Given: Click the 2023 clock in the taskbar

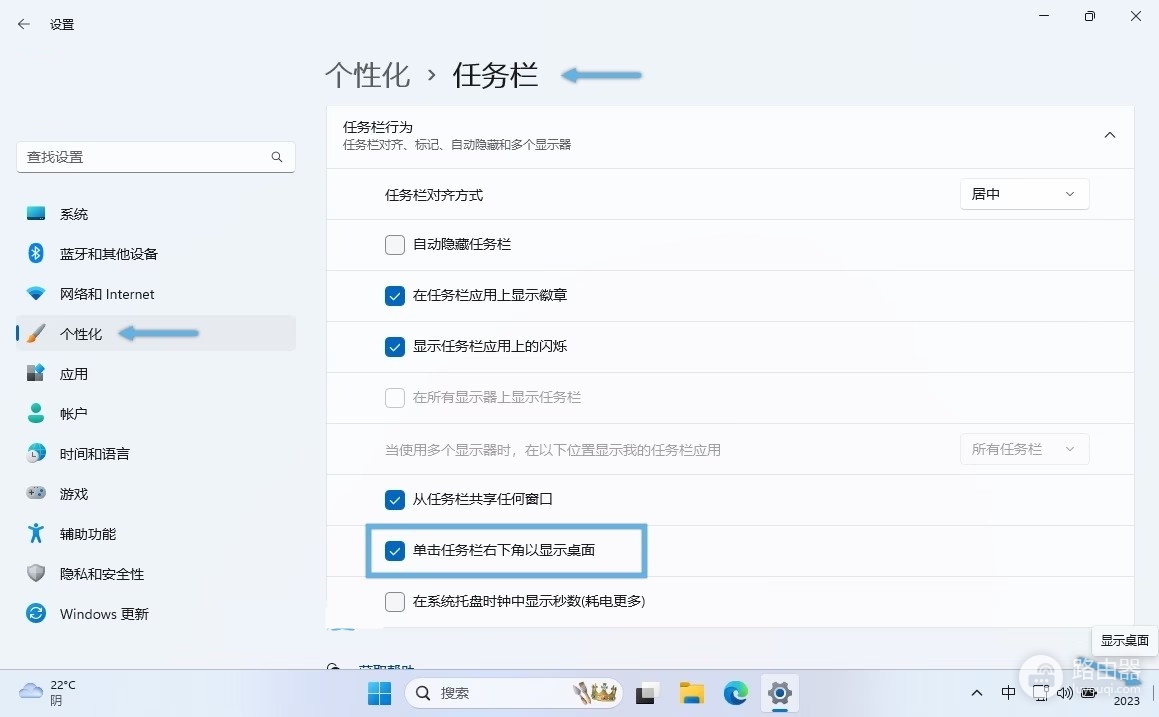Looking at the screenshot, I should [1126, 701].
